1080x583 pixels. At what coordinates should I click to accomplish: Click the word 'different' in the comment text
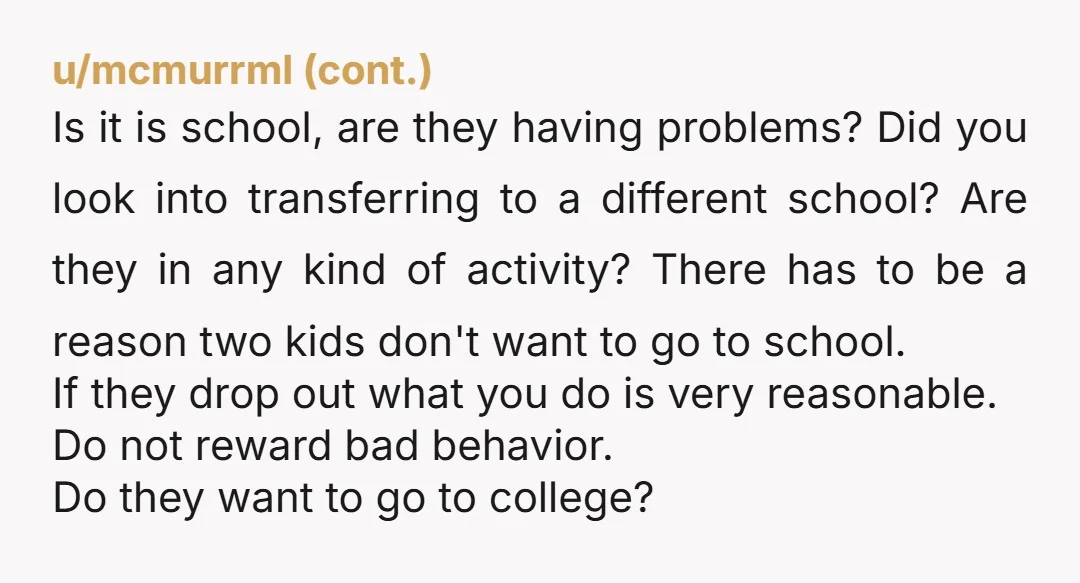(684, 199)
